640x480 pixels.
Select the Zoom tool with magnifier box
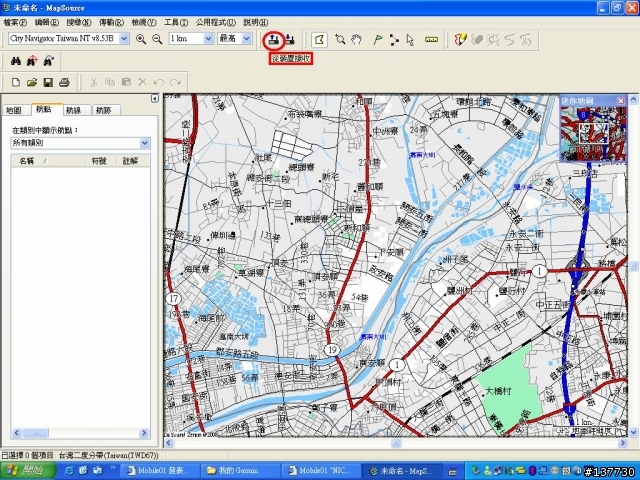tap(340, 40)
